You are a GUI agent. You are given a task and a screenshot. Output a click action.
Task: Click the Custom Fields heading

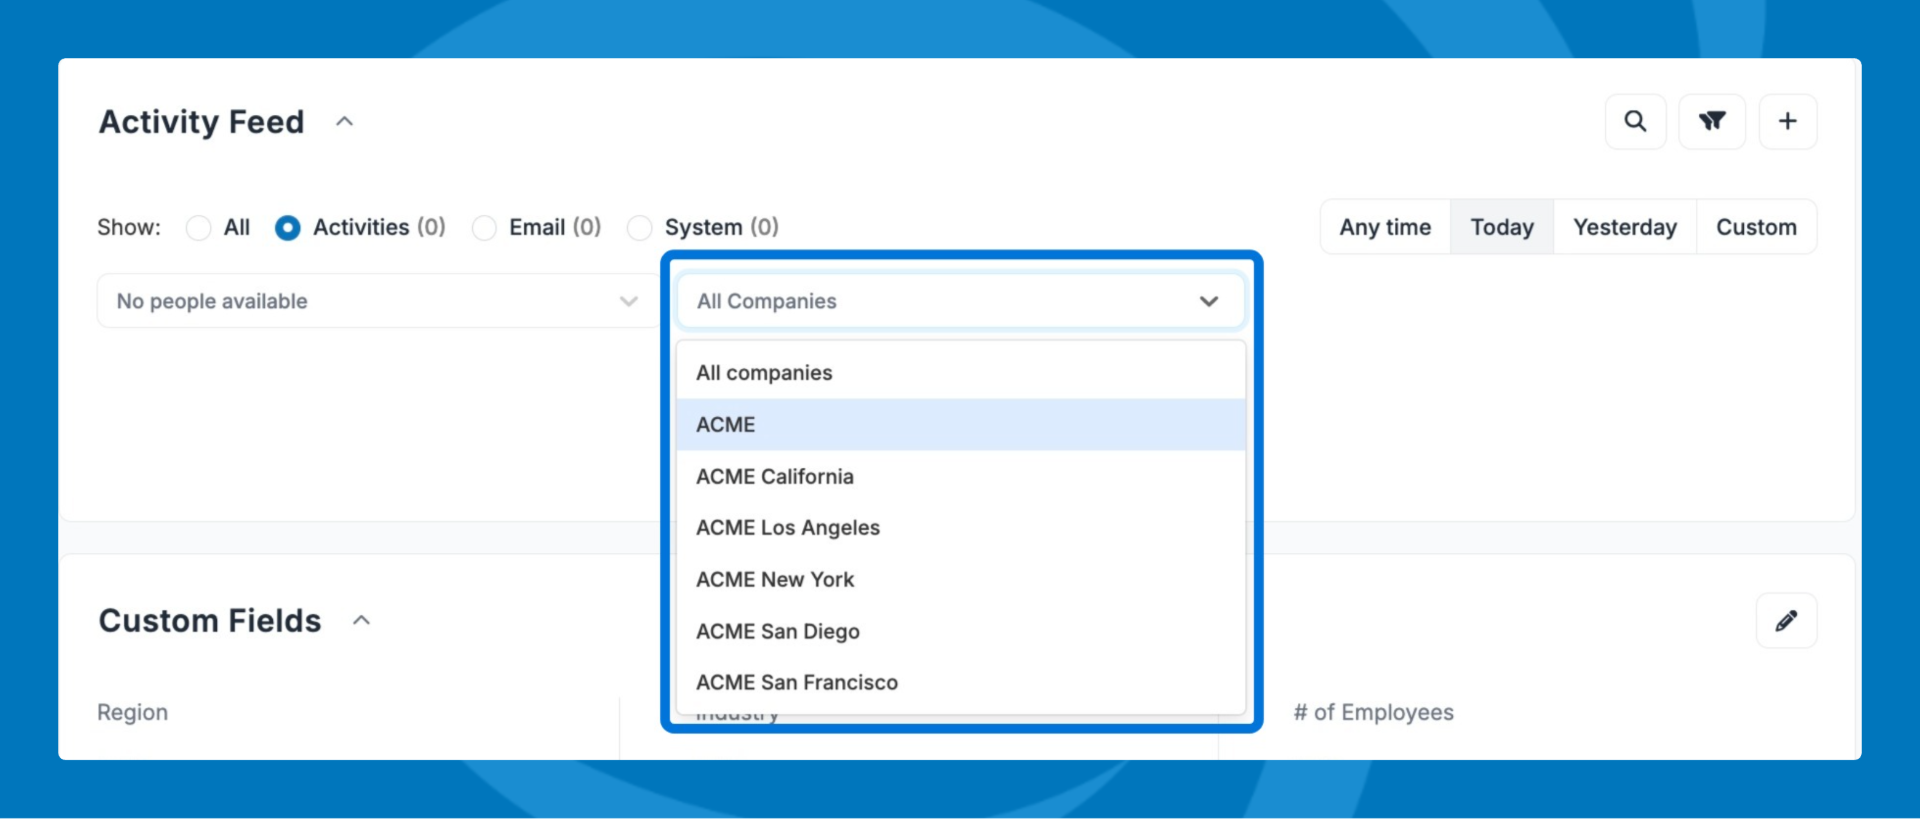pos(210,621)
